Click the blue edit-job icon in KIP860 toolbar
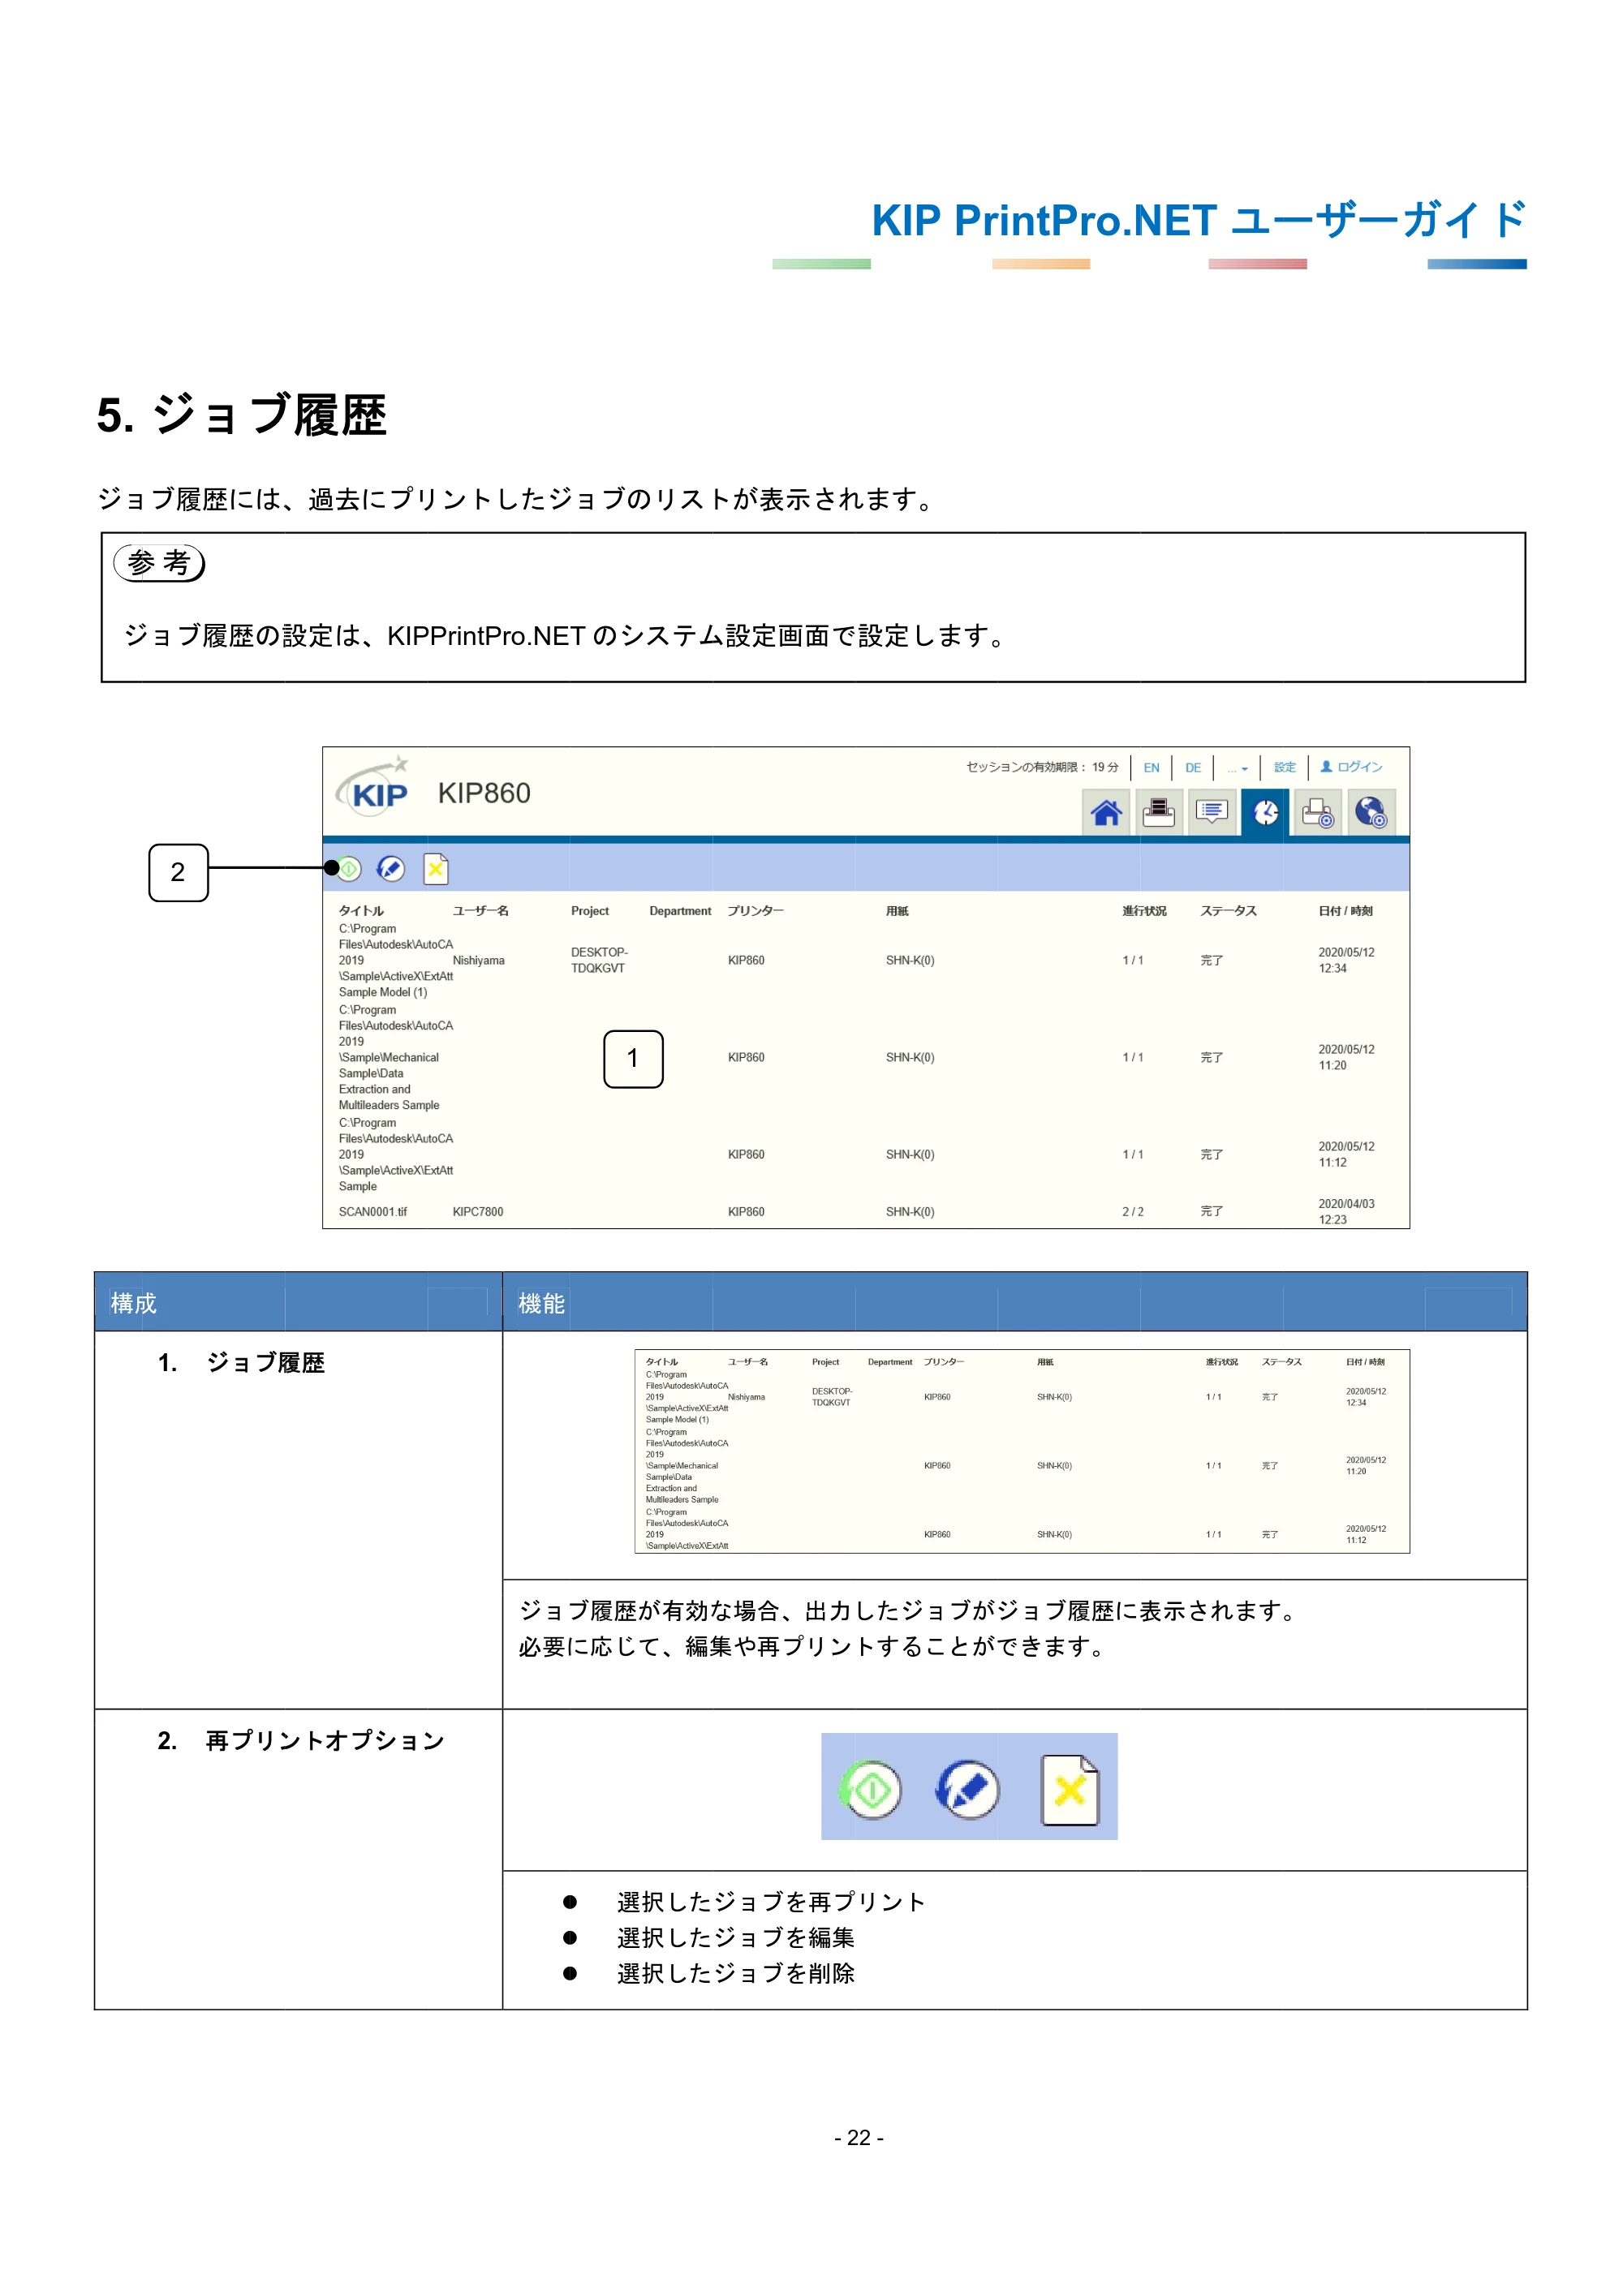The width and height of the screenshot is (1623, 2296). tap(391, 869)
